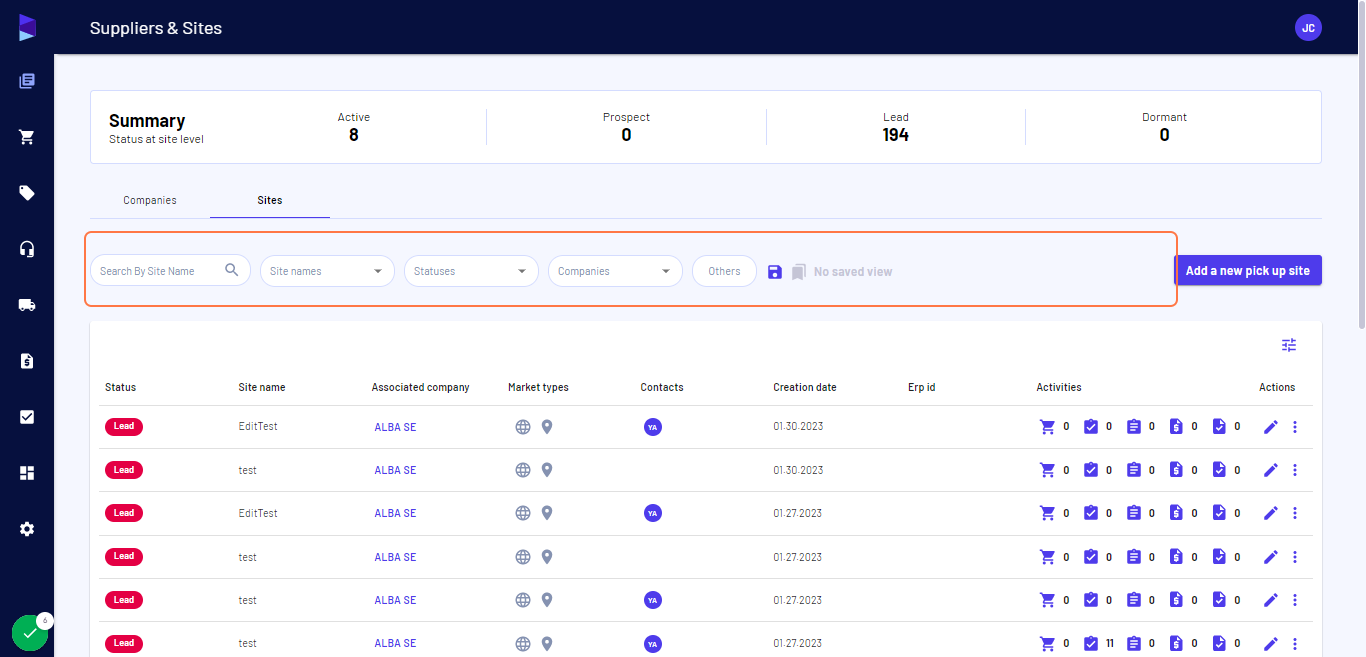Expand the Statuses dropdown
Viewport: 1366px width, 657px height.
[x=471, y=271]
